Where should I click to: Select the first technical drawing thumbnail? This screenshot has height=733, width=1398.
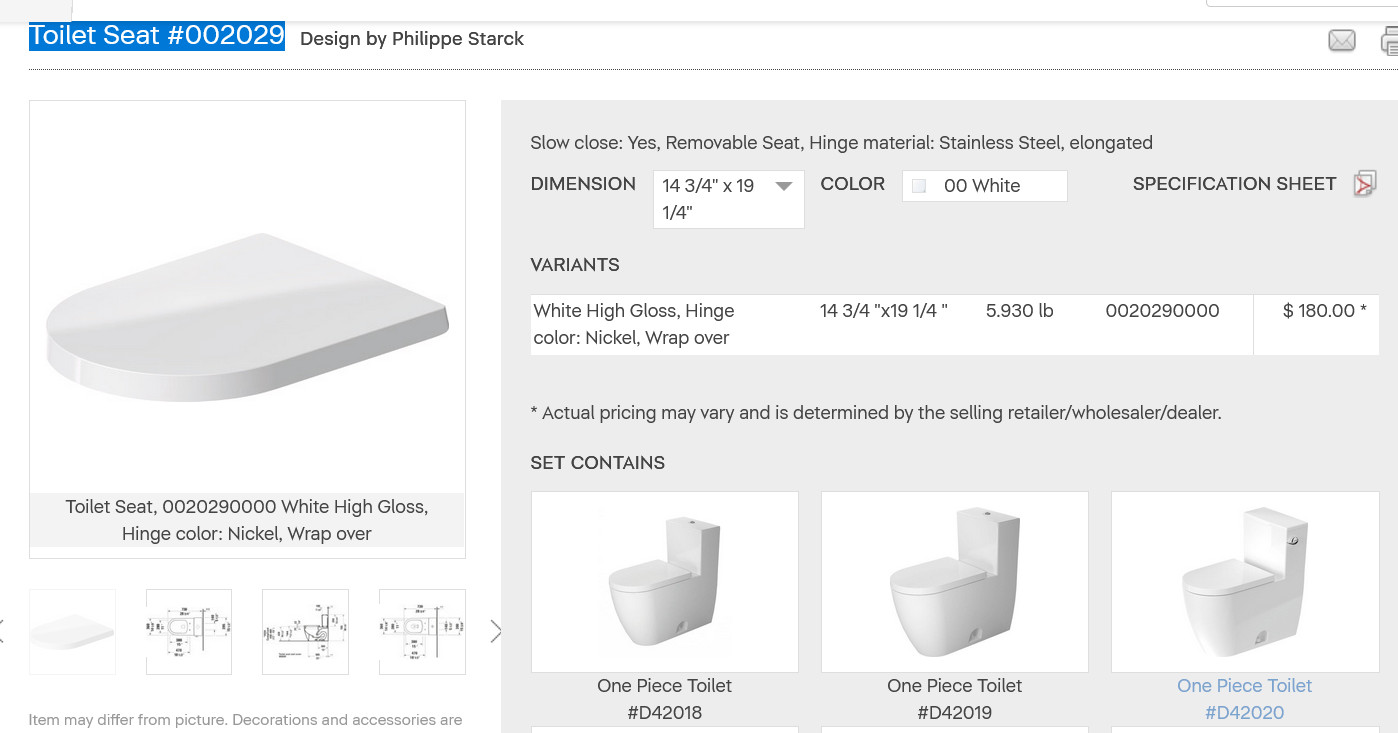pyautogui.click(x=189, y=631)
